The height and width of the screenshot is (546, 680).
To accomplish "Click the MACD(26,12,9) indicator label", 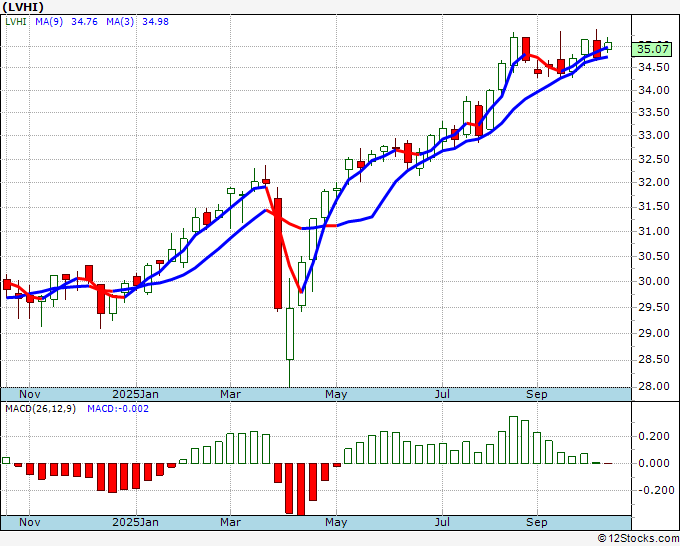I will coord(40,409).
